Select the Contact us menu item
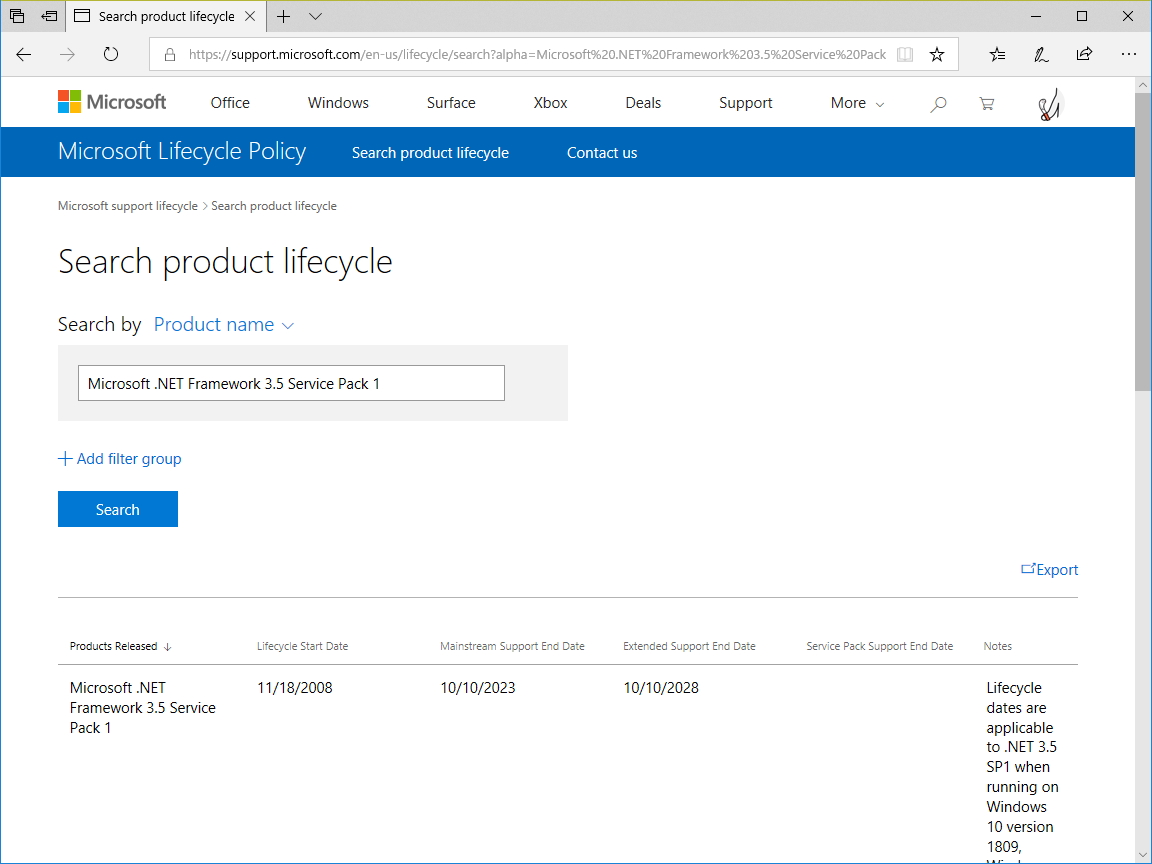 coord(601,152)
